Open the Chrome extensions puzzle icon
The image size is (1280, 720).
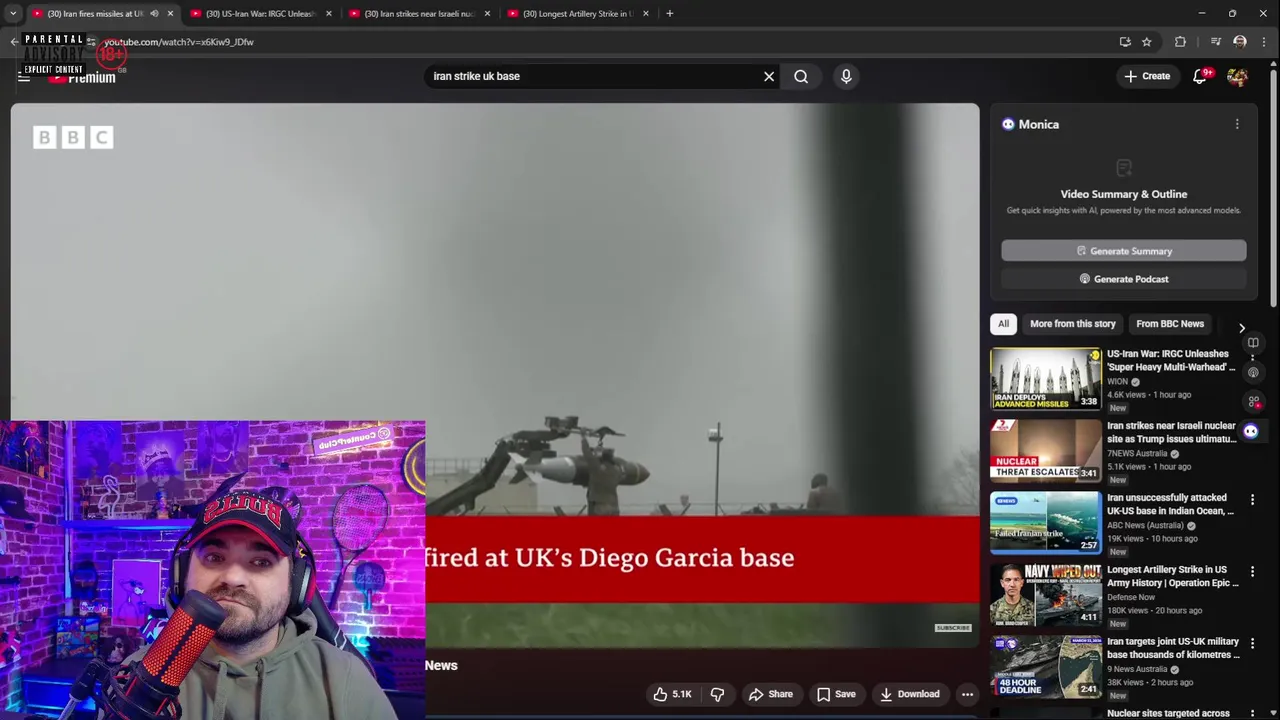[x=1180, y=42]
